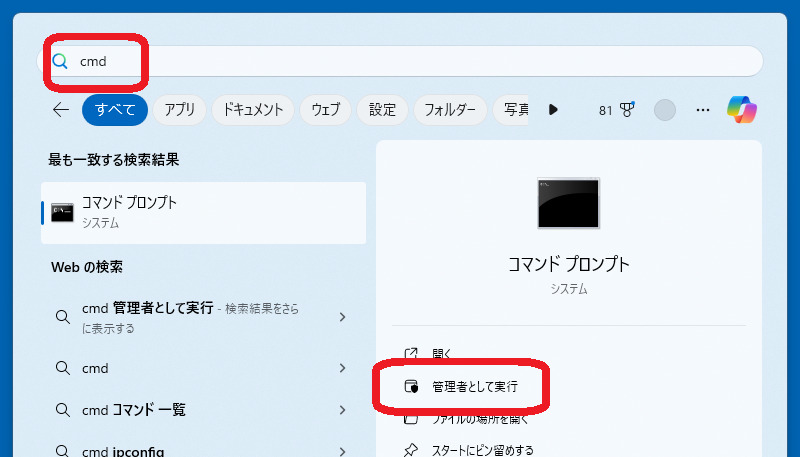Click the cmd search input field
The image size is (800, 457).
point(400,61)
